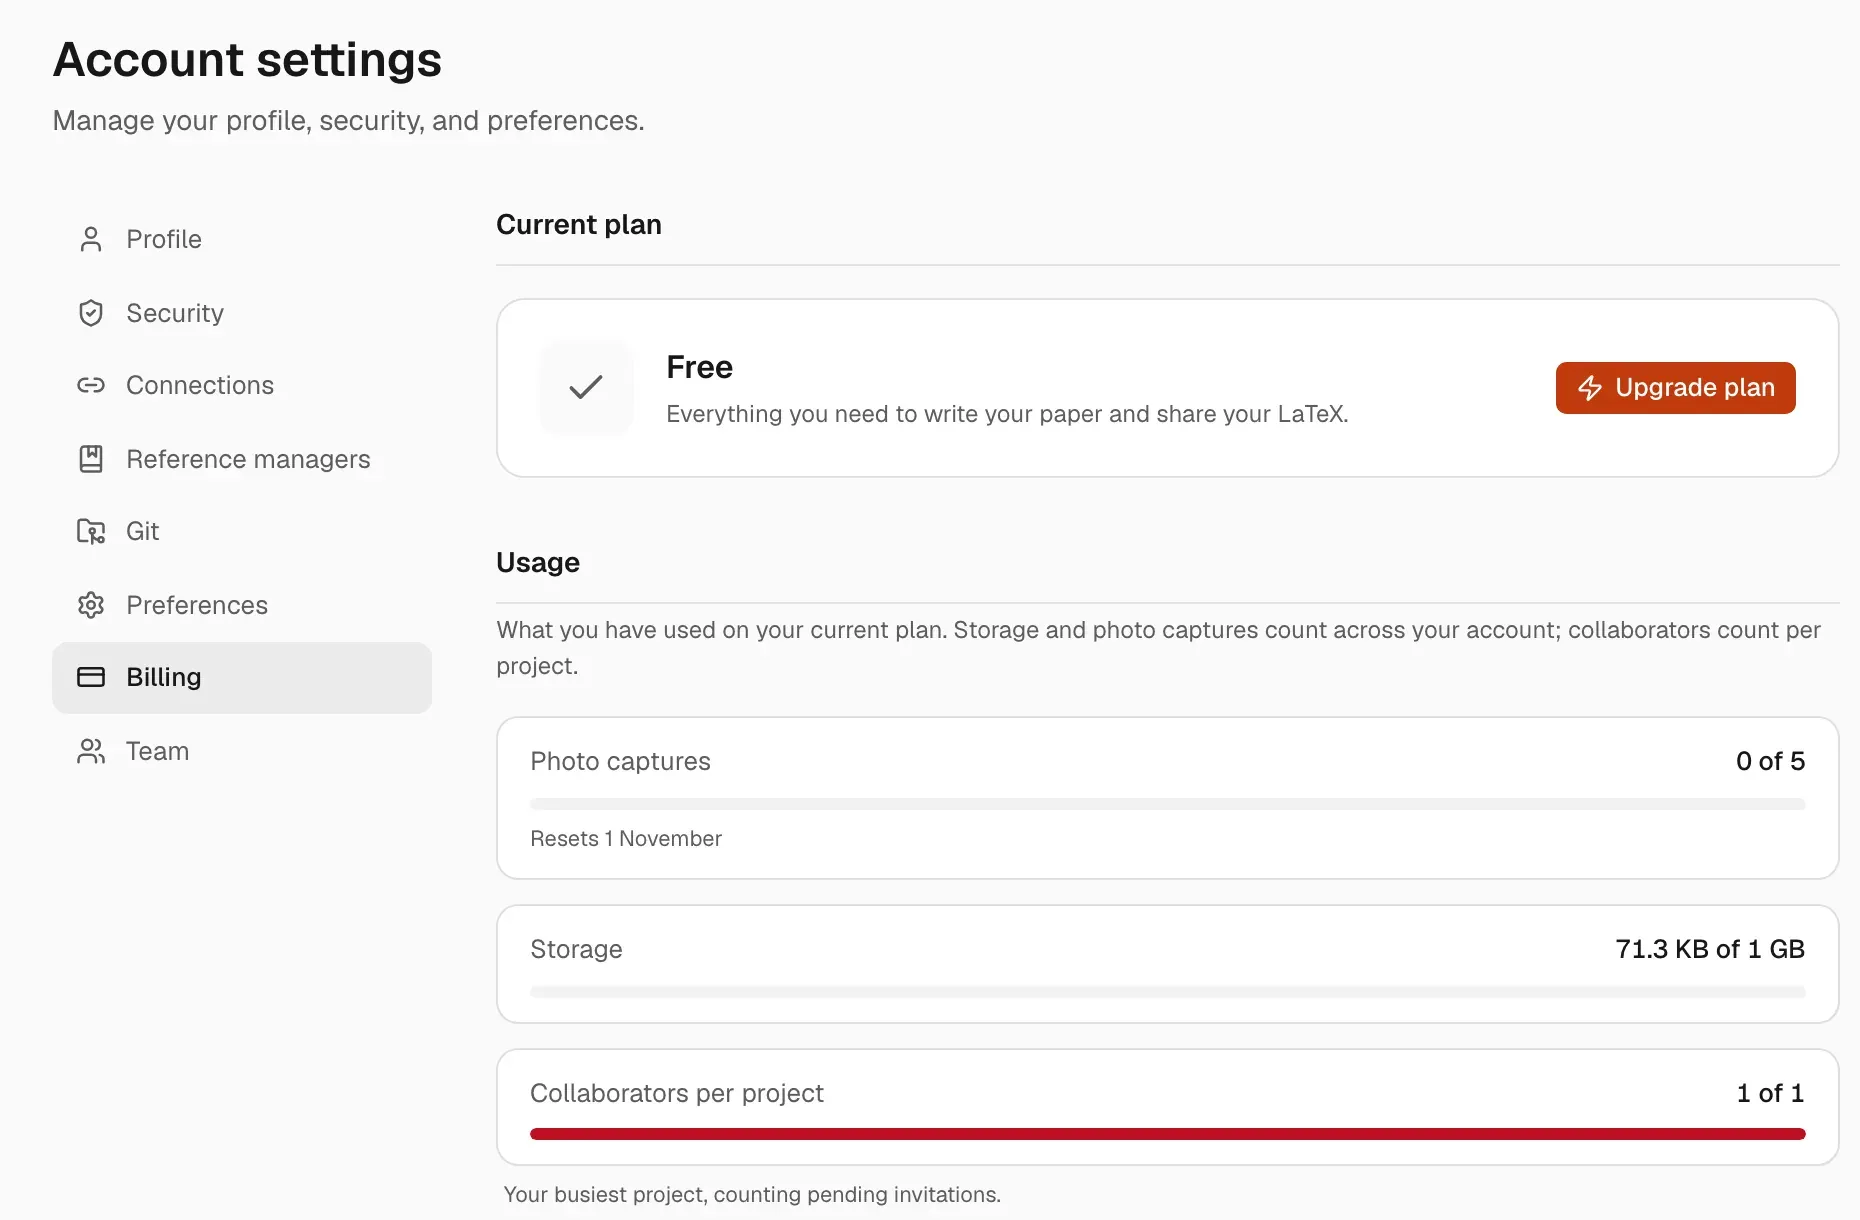Click the Current plan heading
The height and width of the screenshot is (1220, 1860).
pyautogui.click(x=579, y=225)
